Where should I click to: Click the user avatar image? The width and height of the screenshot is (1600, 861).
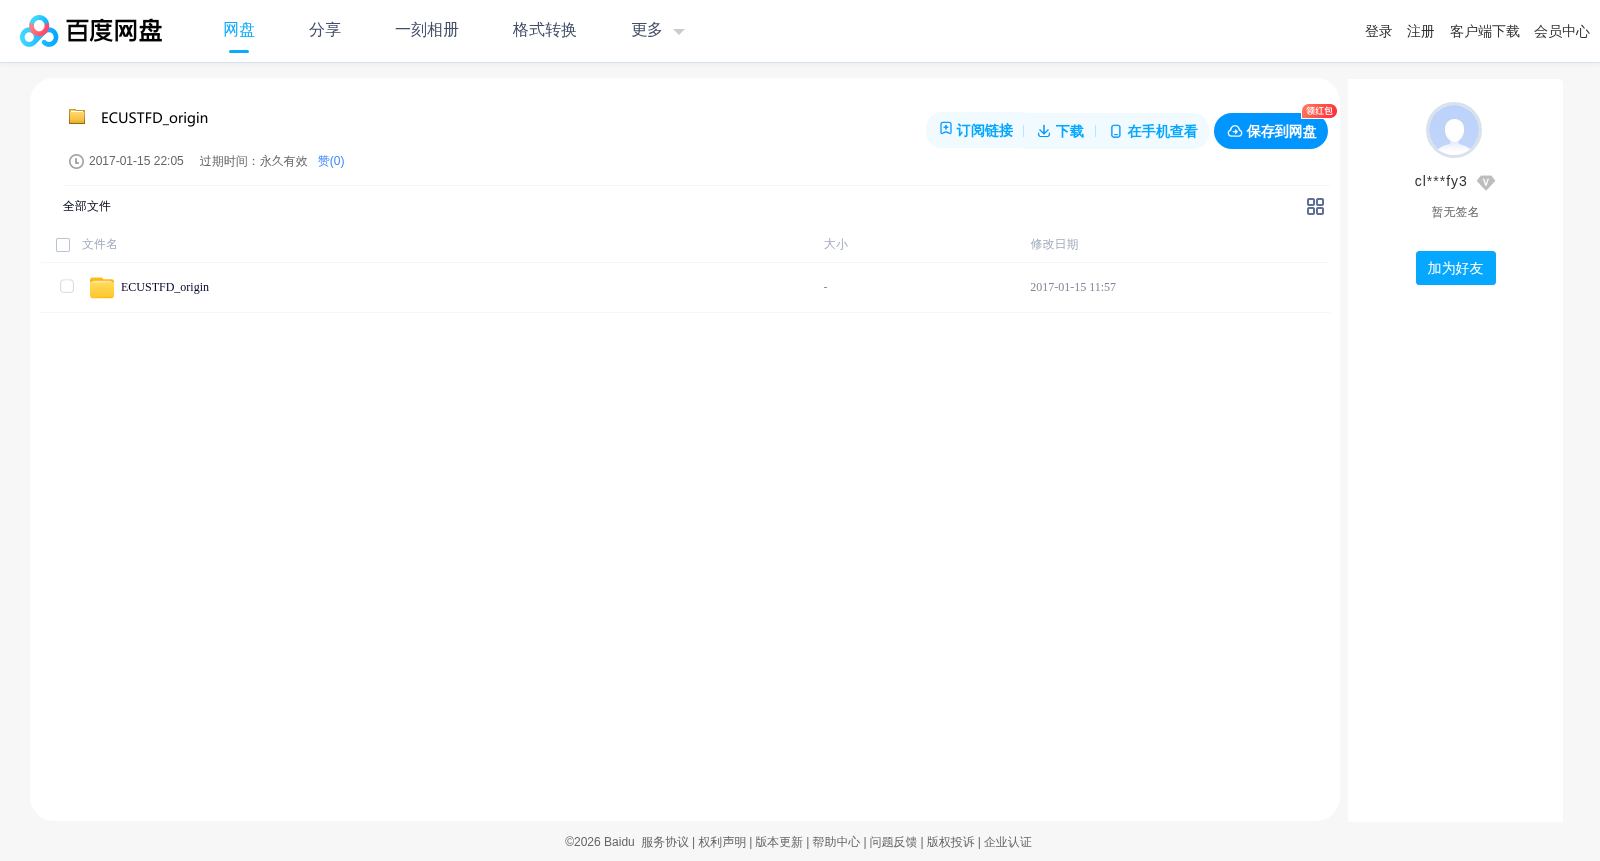[x=1454, y=130]
